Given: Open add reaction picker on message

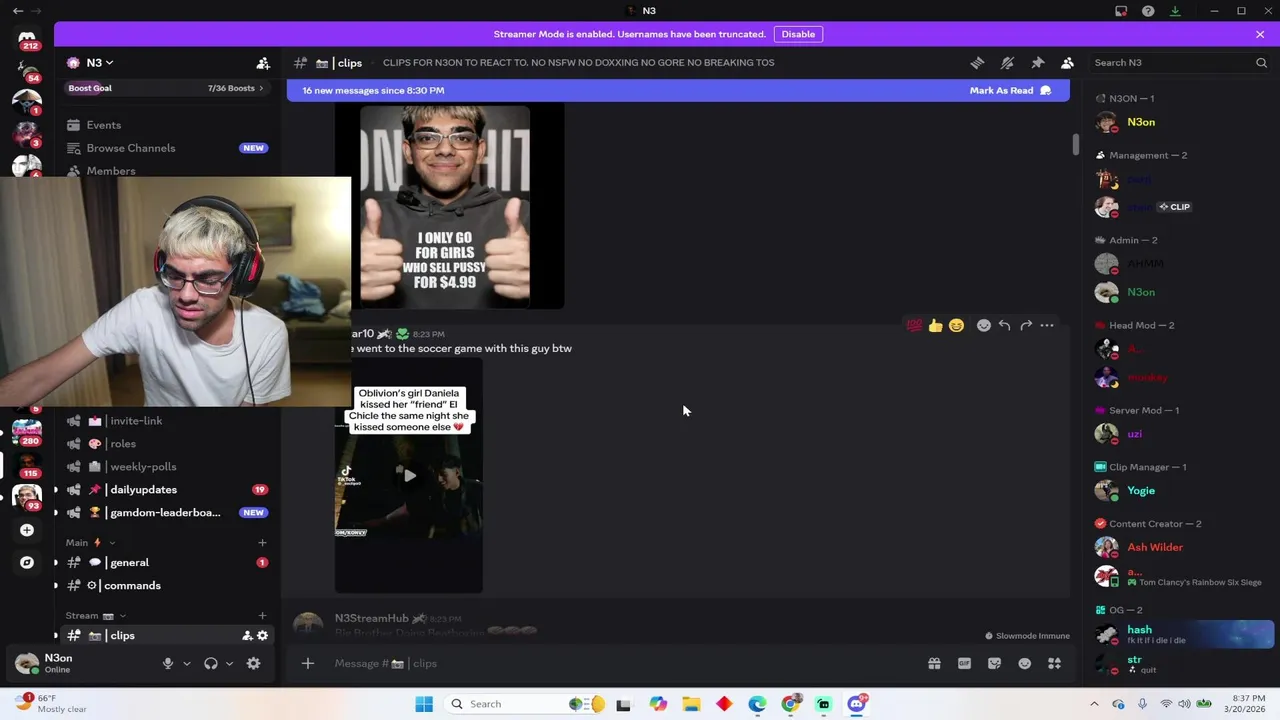Looking at the screenshot, I should pos(984,325).
